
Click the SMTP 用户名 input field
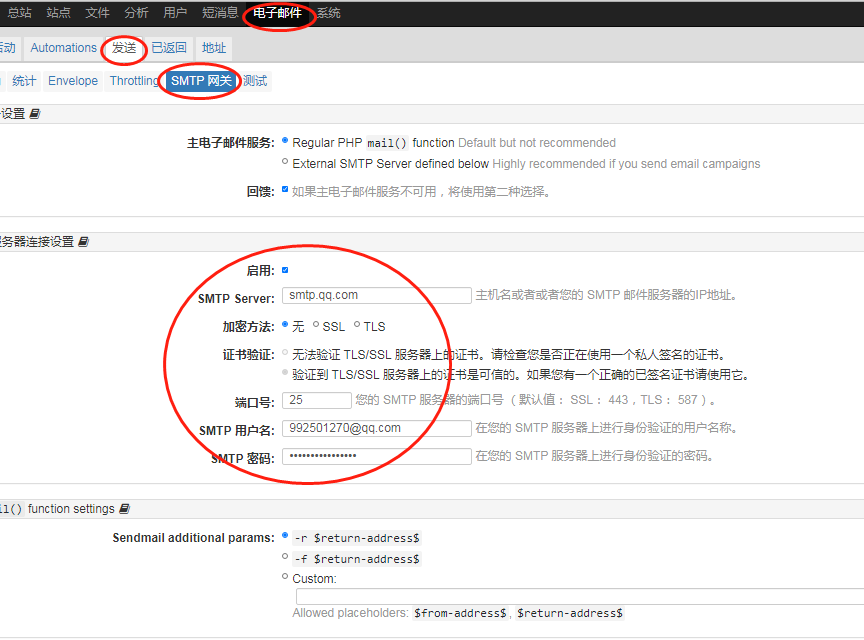point(377,428)
